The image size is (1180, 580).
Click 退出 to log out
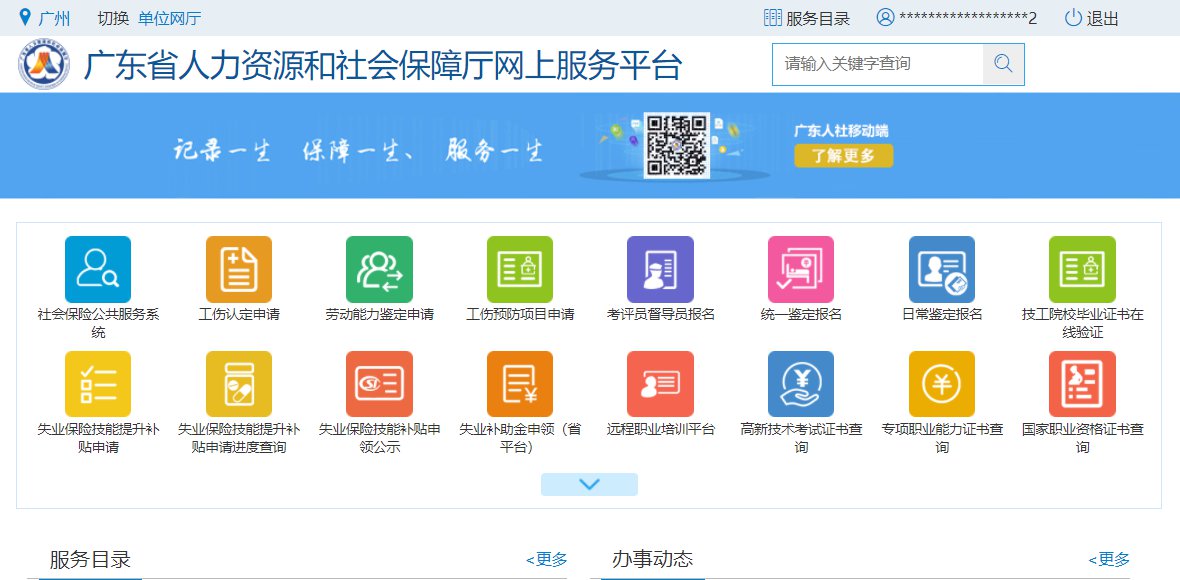1092,18
